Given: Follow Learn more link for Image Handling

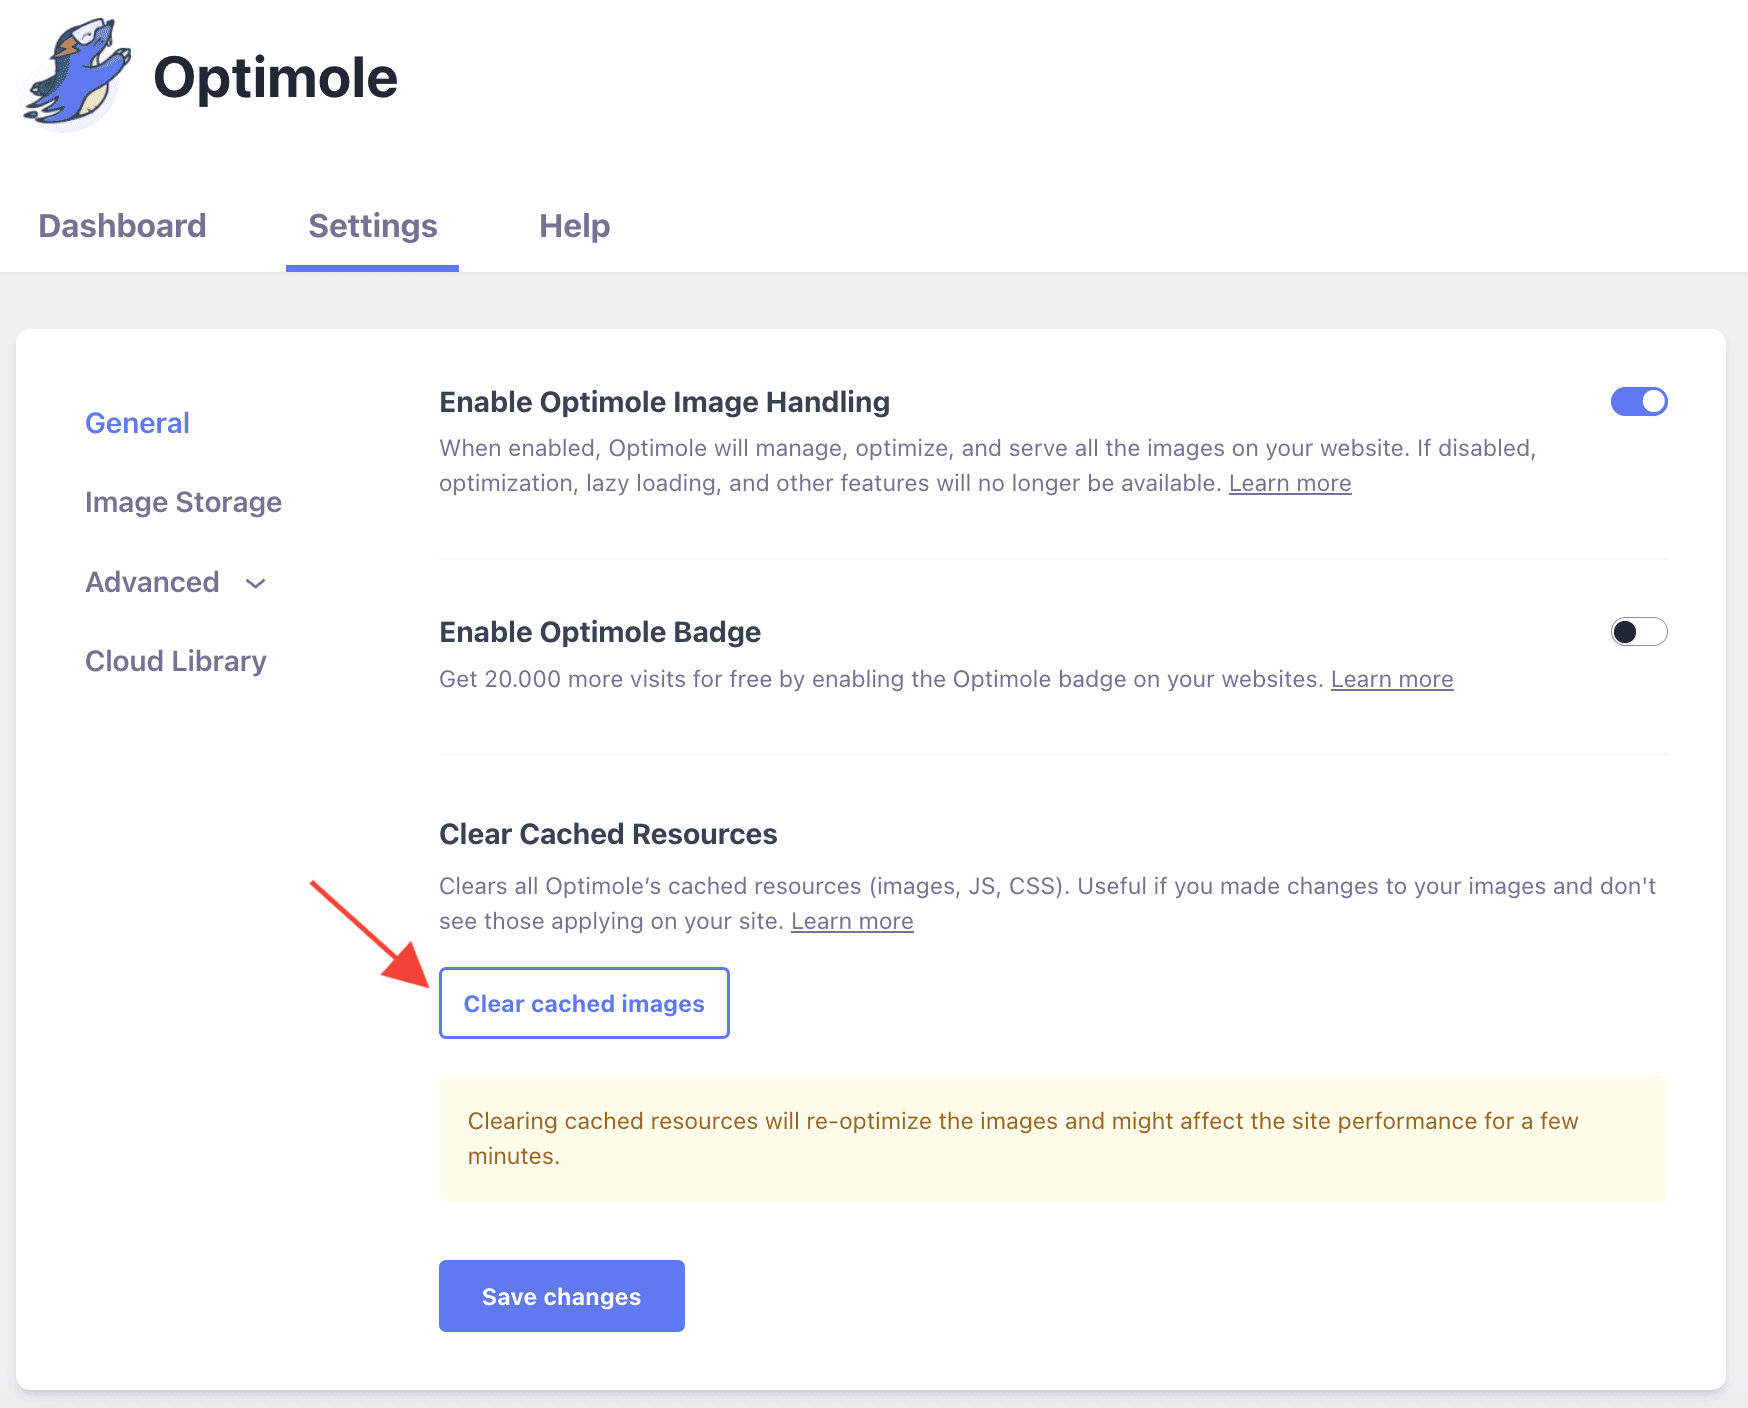Looking at the screenshot, I should tap(1290, 483).
